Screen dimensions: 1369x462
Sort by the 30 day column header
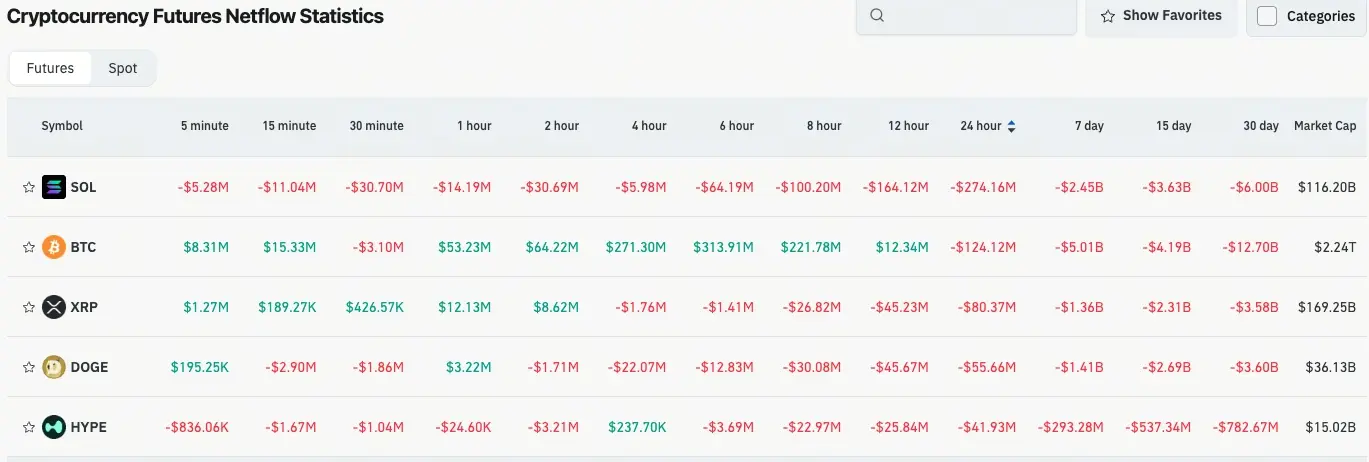[1261, 126]
